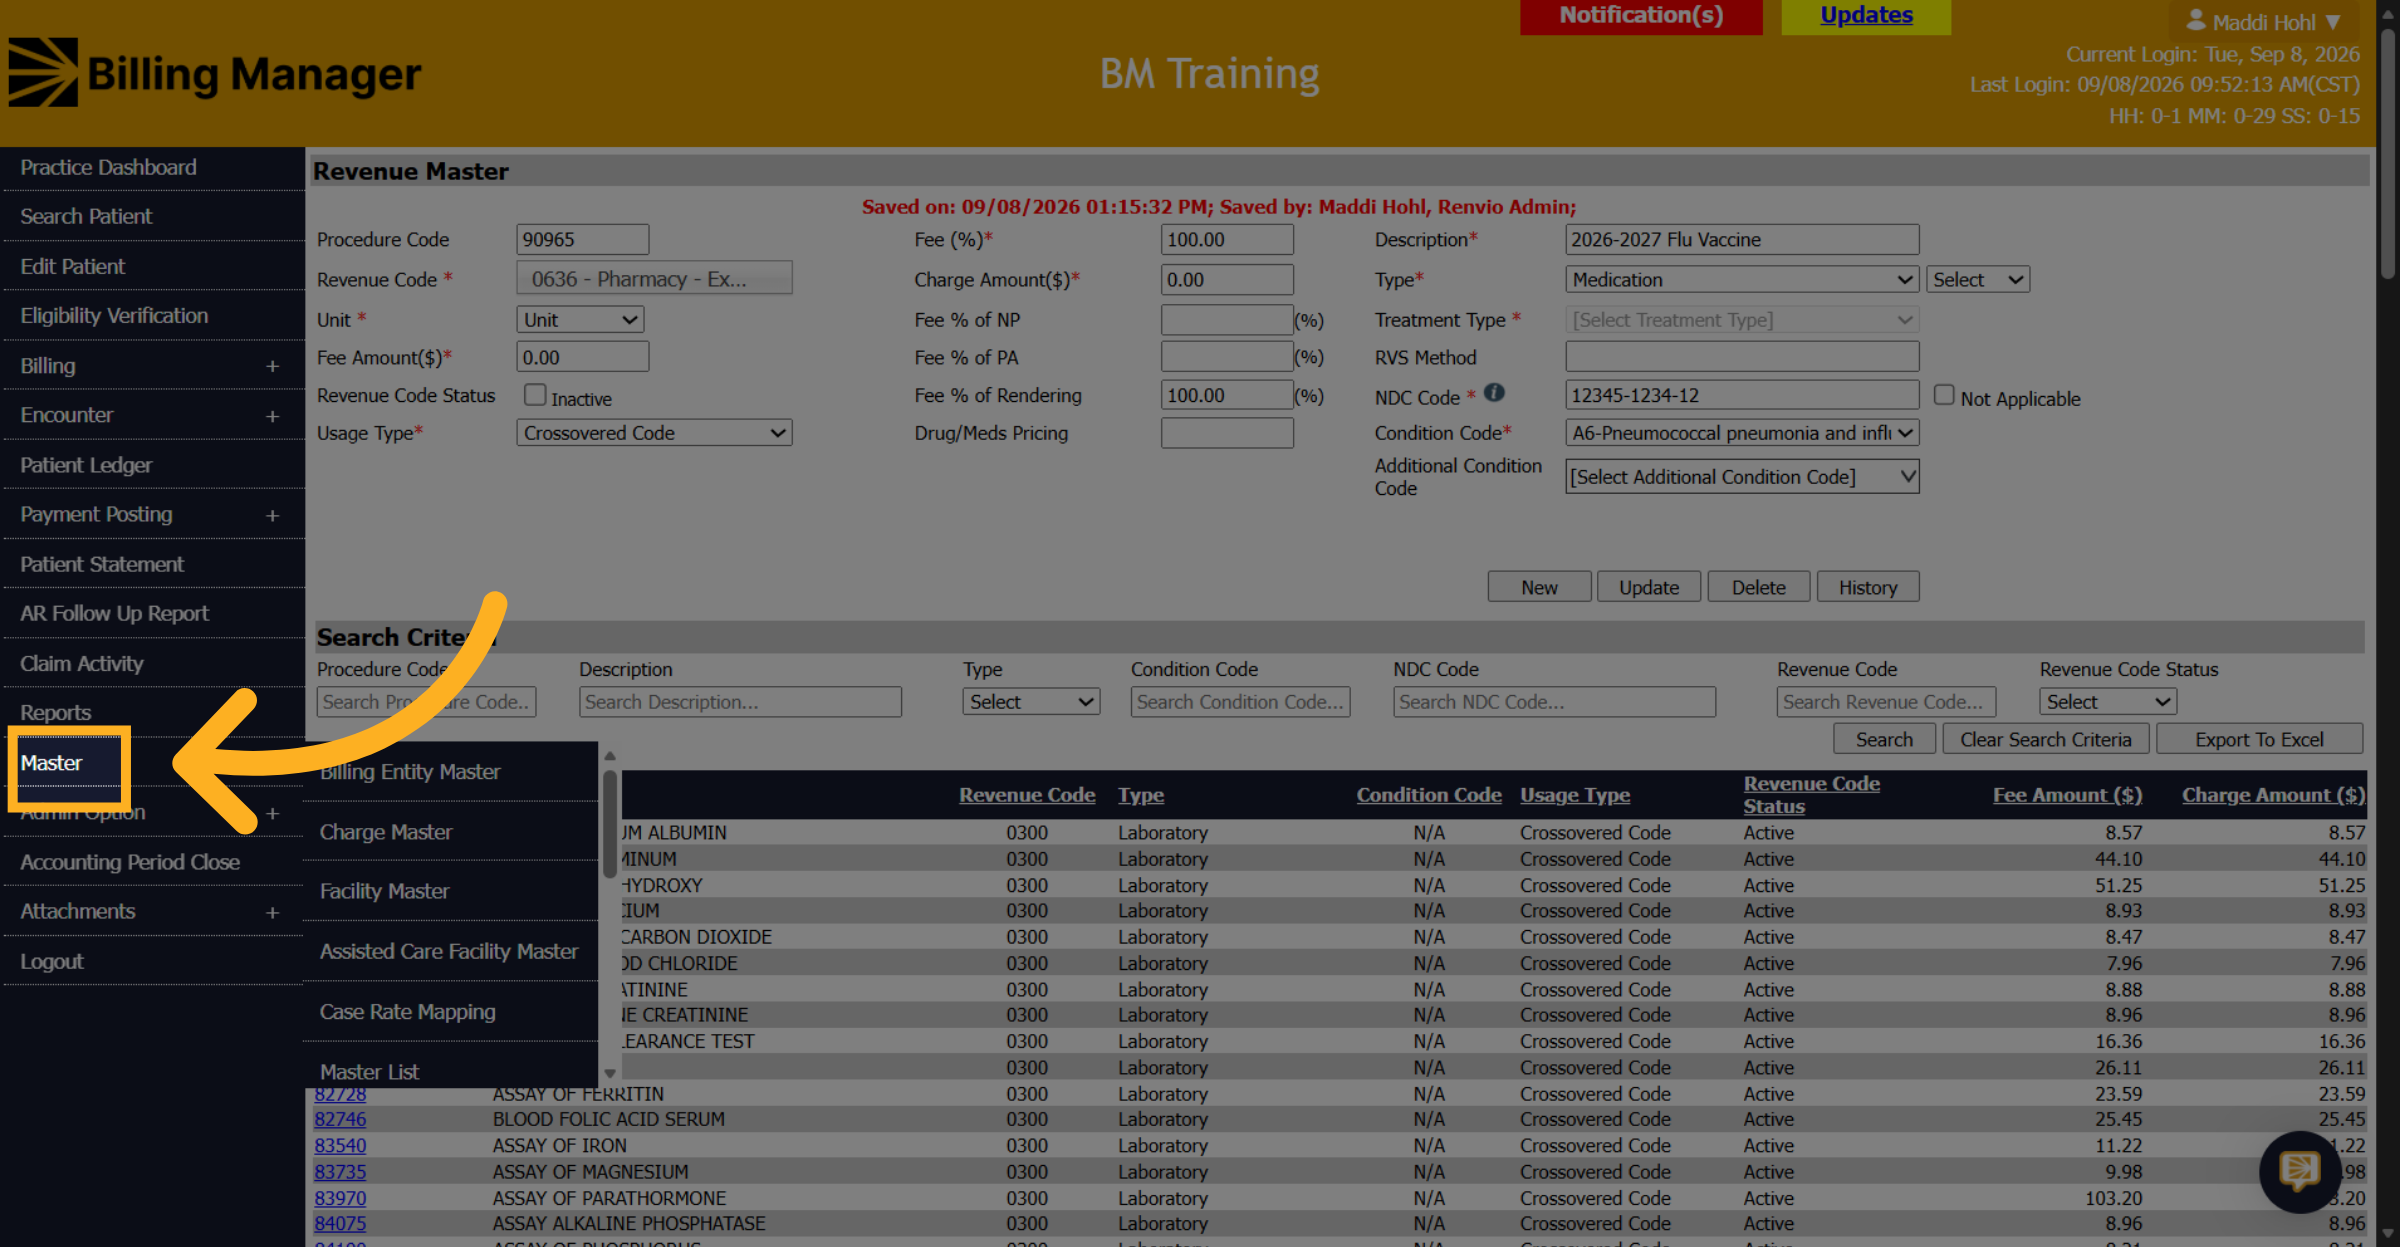Open the search Type Select dropdown
Viewport: 2400px width, 1247px height.
tap(1031, 702)
